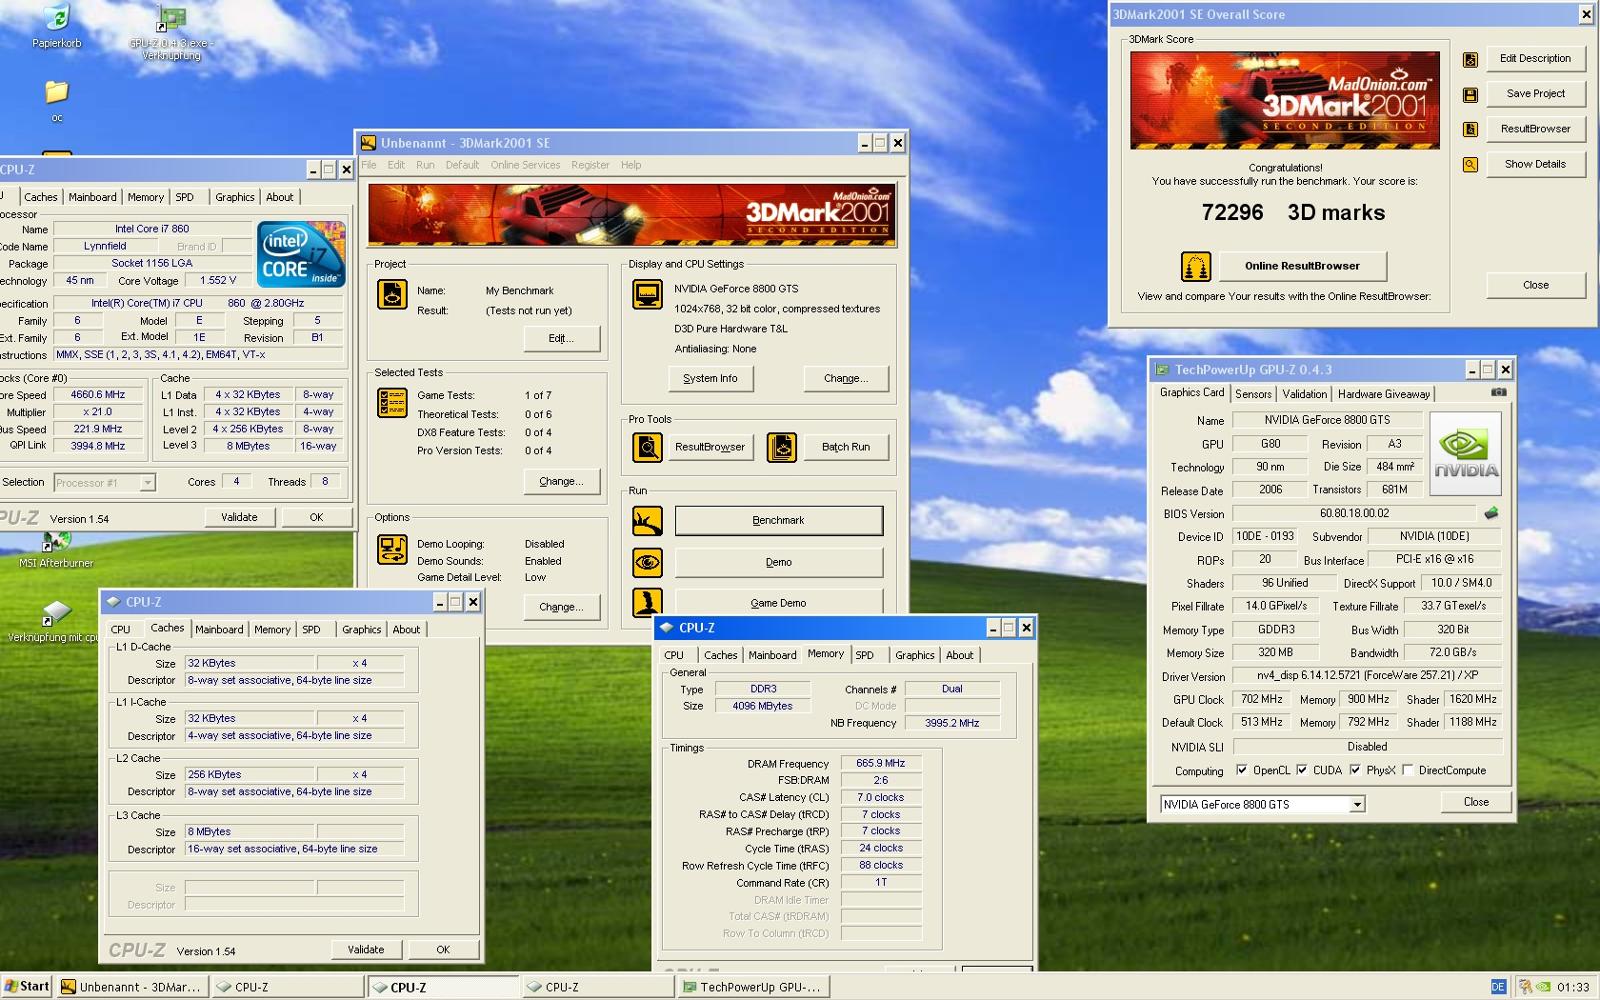Viewport: 1600px width, 1000px height.
Task: Switch to the Hardware Giveaway tab
Action: pos(1384,394)
